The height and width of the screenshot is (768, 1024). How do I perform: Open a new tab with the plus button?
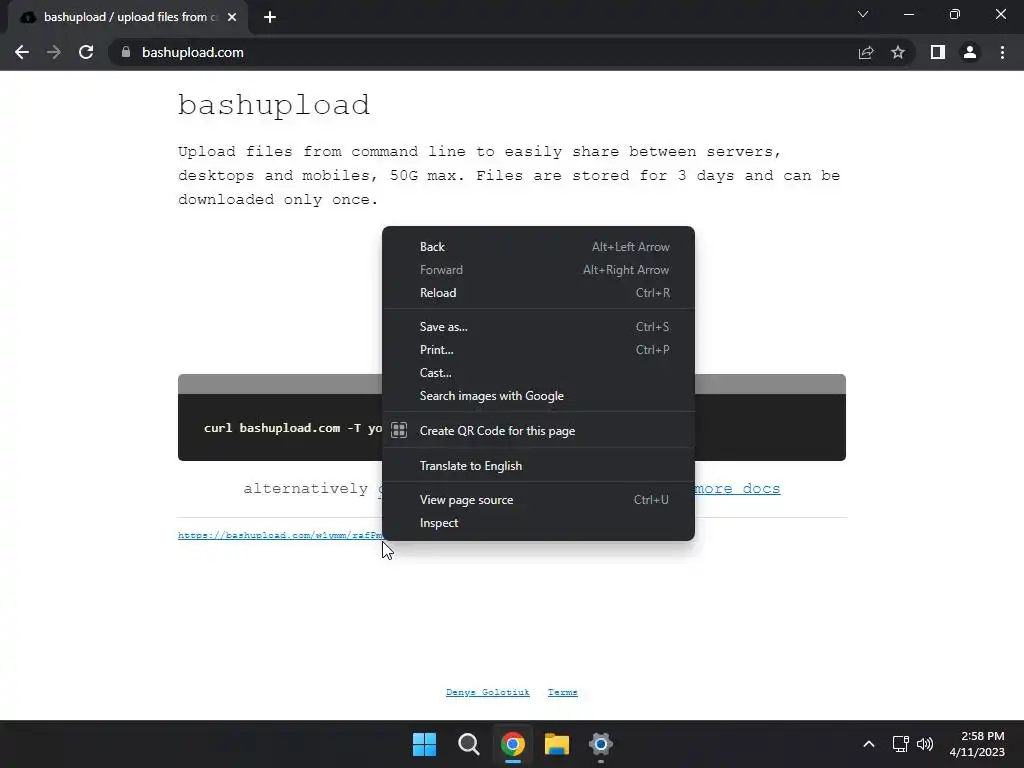(x=270, y=17)
